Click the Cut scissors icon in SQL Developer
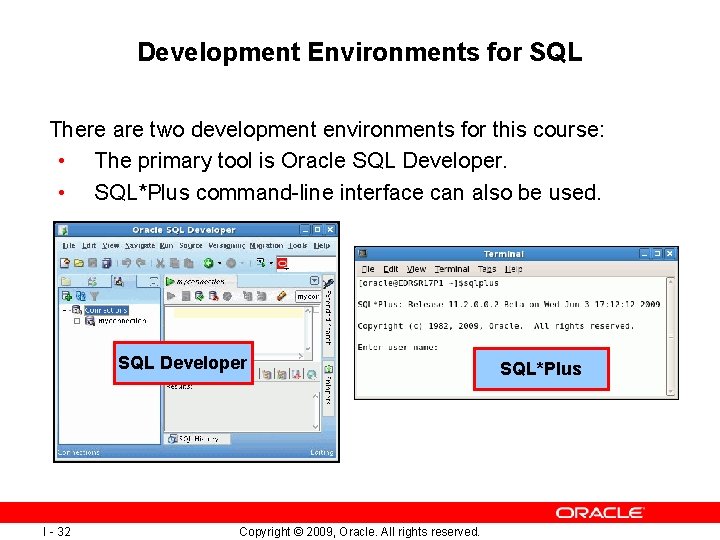The height and width of the screenshot is (540, 720). point(160,263)
